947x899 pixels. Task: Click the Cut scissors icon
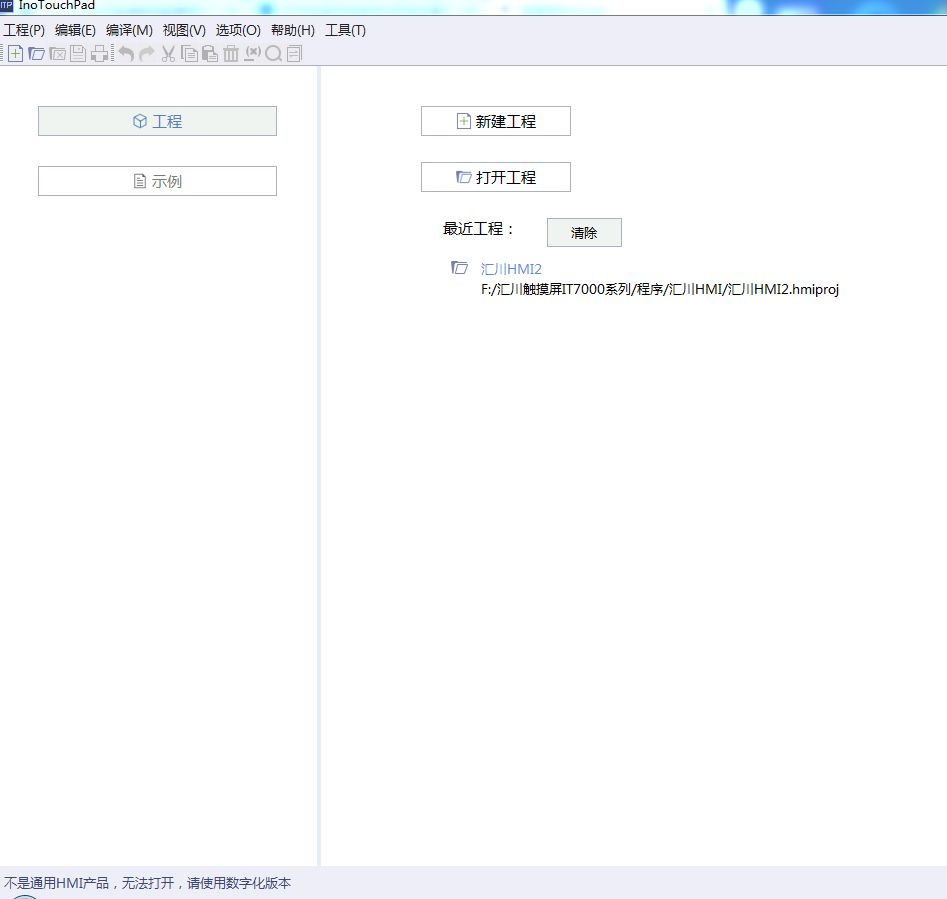[168, 54]
